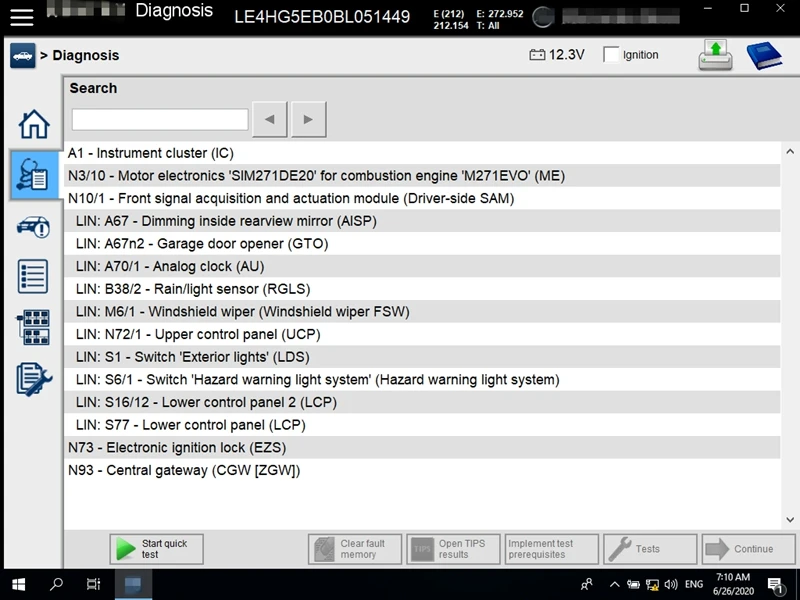Select N73 Electronic ignition lock (EZS)
The height and width of the screenshot is (600, 800).
pos(422,447)
